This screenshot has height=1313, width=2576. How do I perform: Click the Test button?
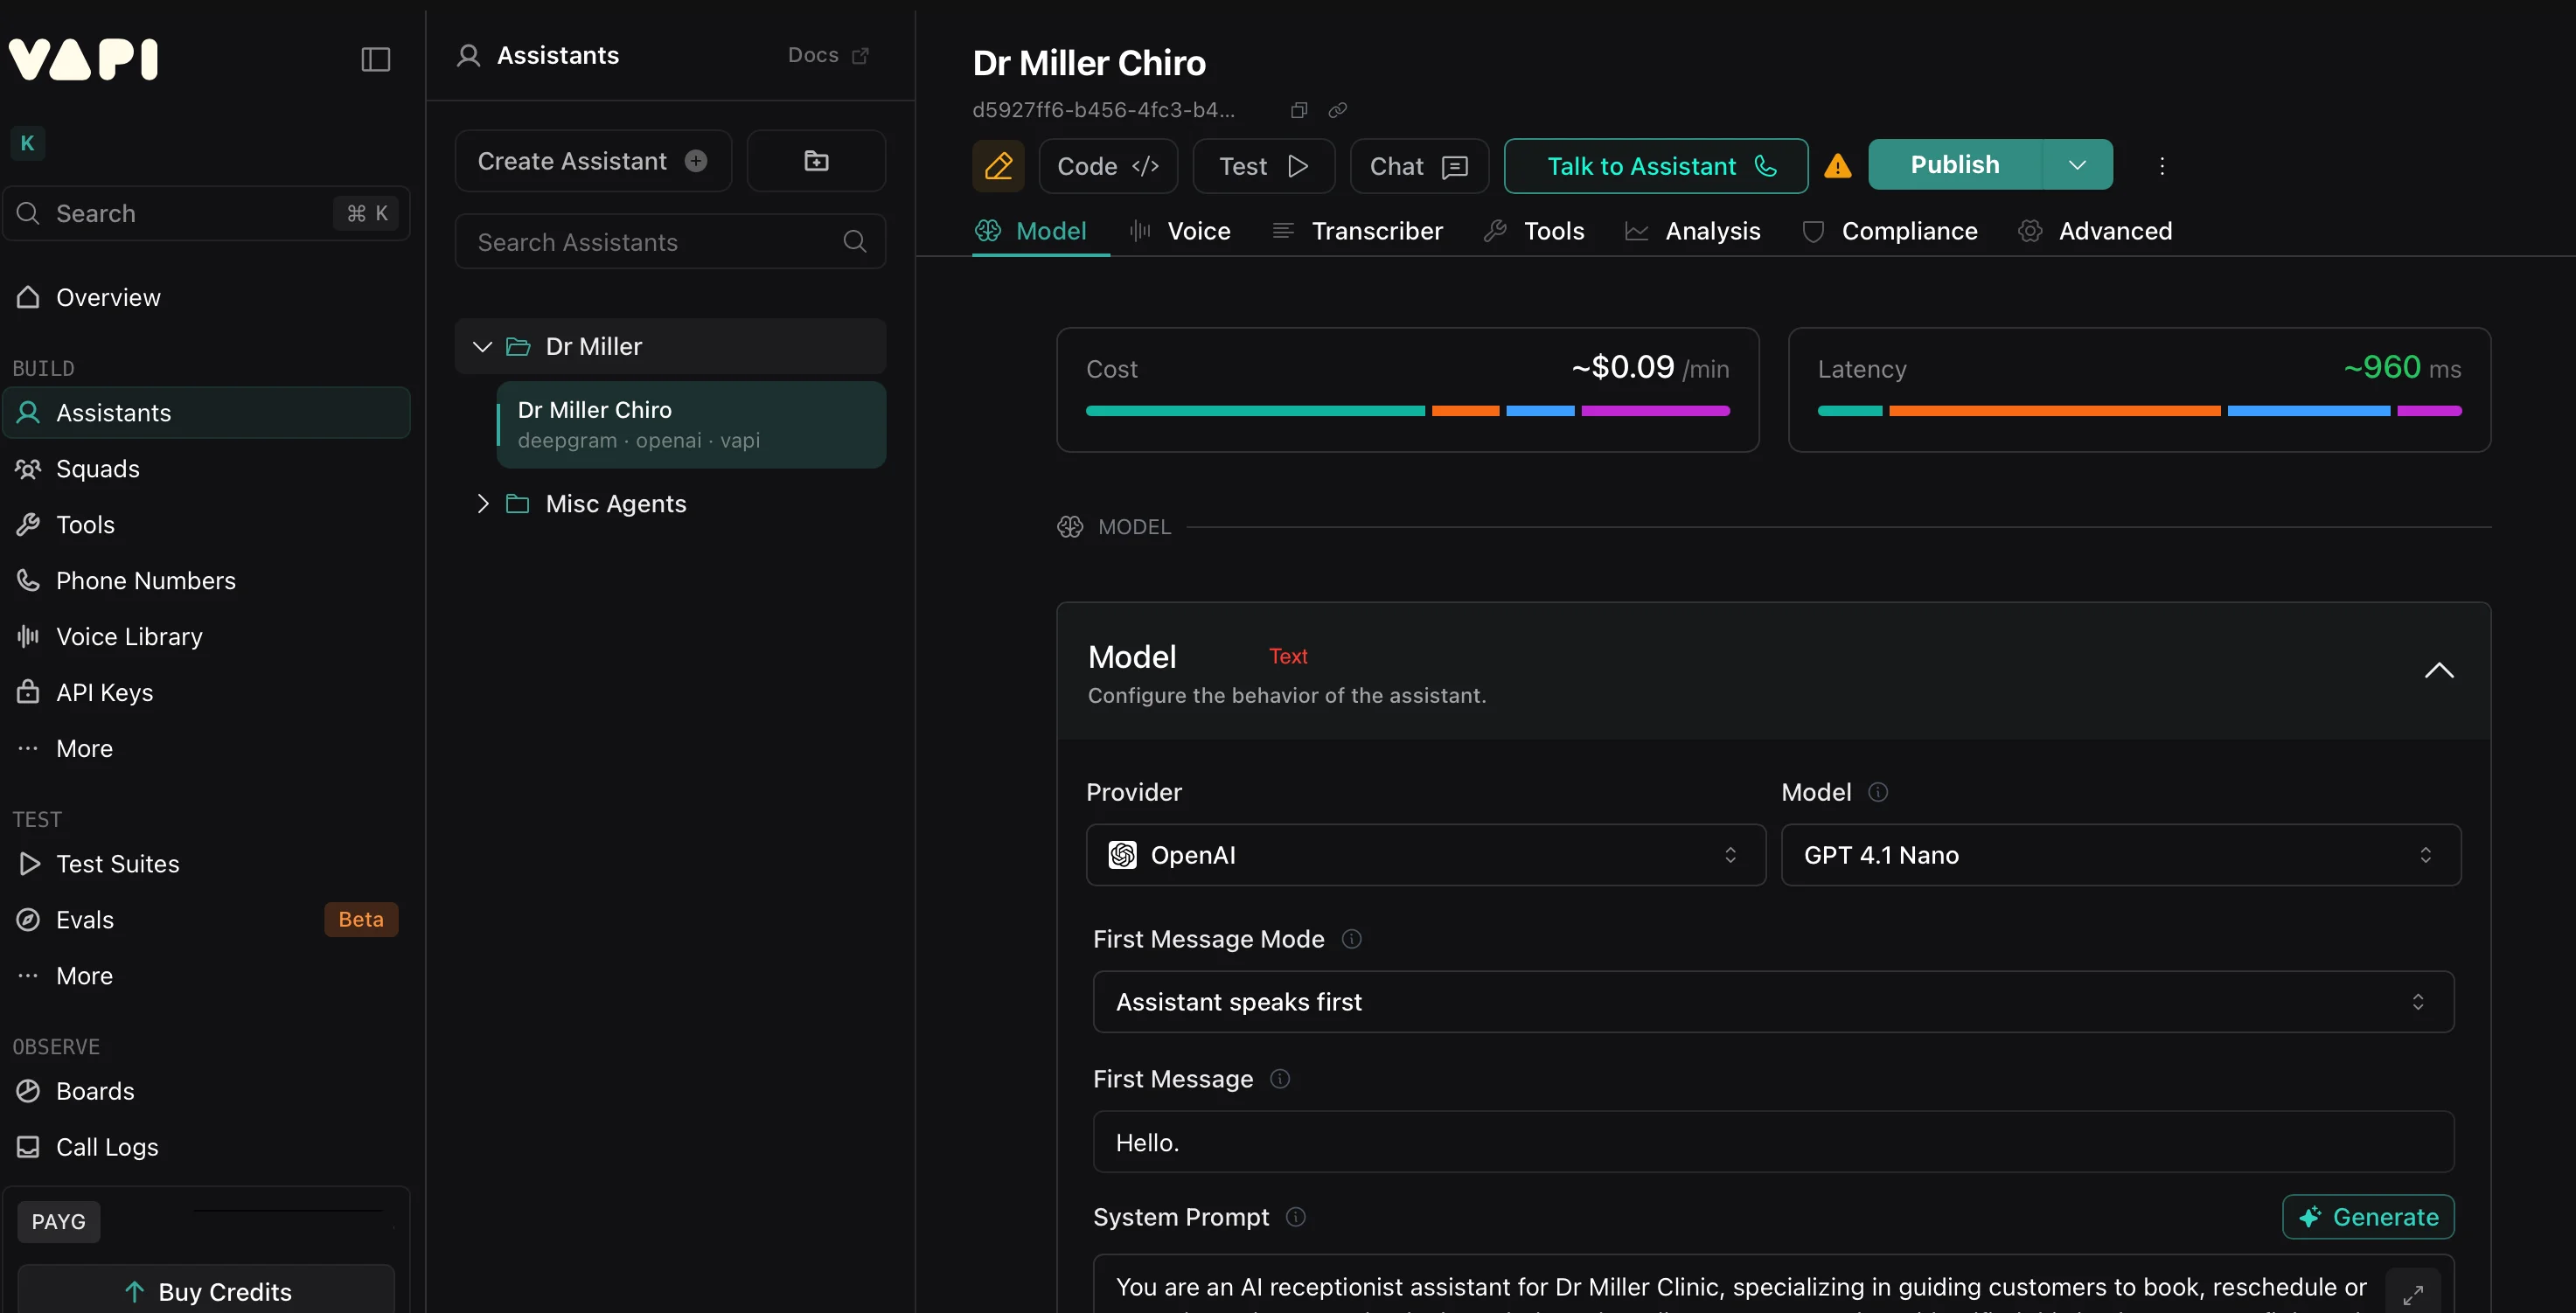1263,166
